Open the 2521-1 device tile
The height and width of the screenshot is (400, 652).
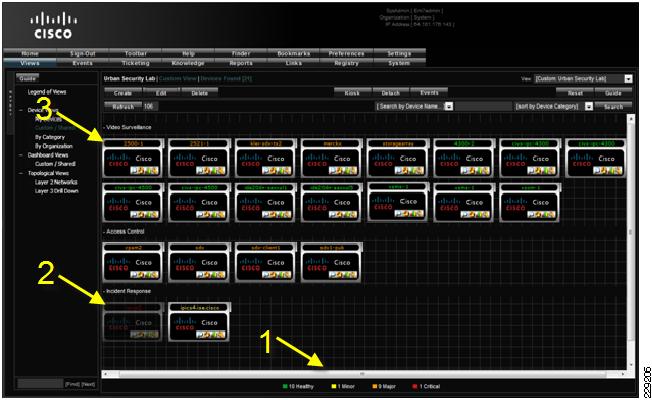tap(199, 158)
